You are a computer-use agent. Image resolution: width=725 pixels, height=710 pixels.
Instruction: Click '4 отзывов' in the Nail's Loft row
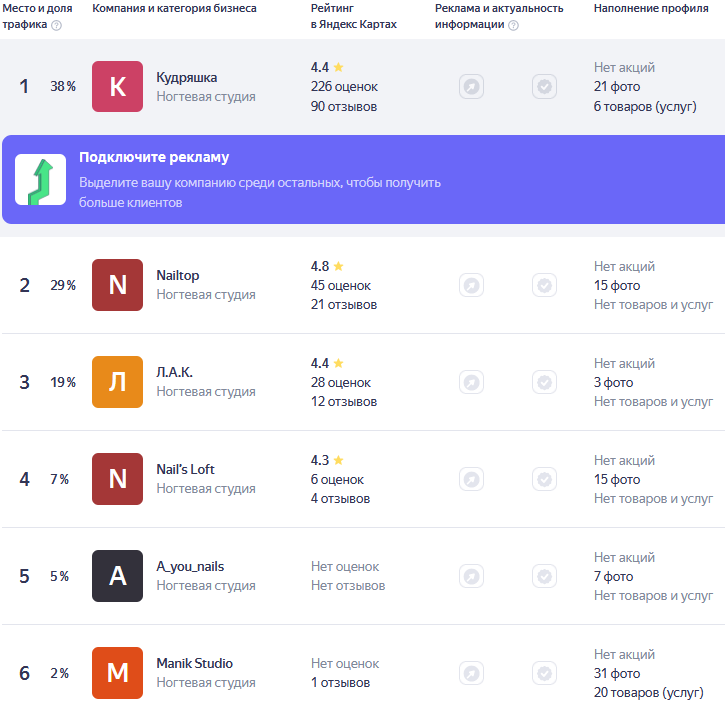[x=340, y=499]
